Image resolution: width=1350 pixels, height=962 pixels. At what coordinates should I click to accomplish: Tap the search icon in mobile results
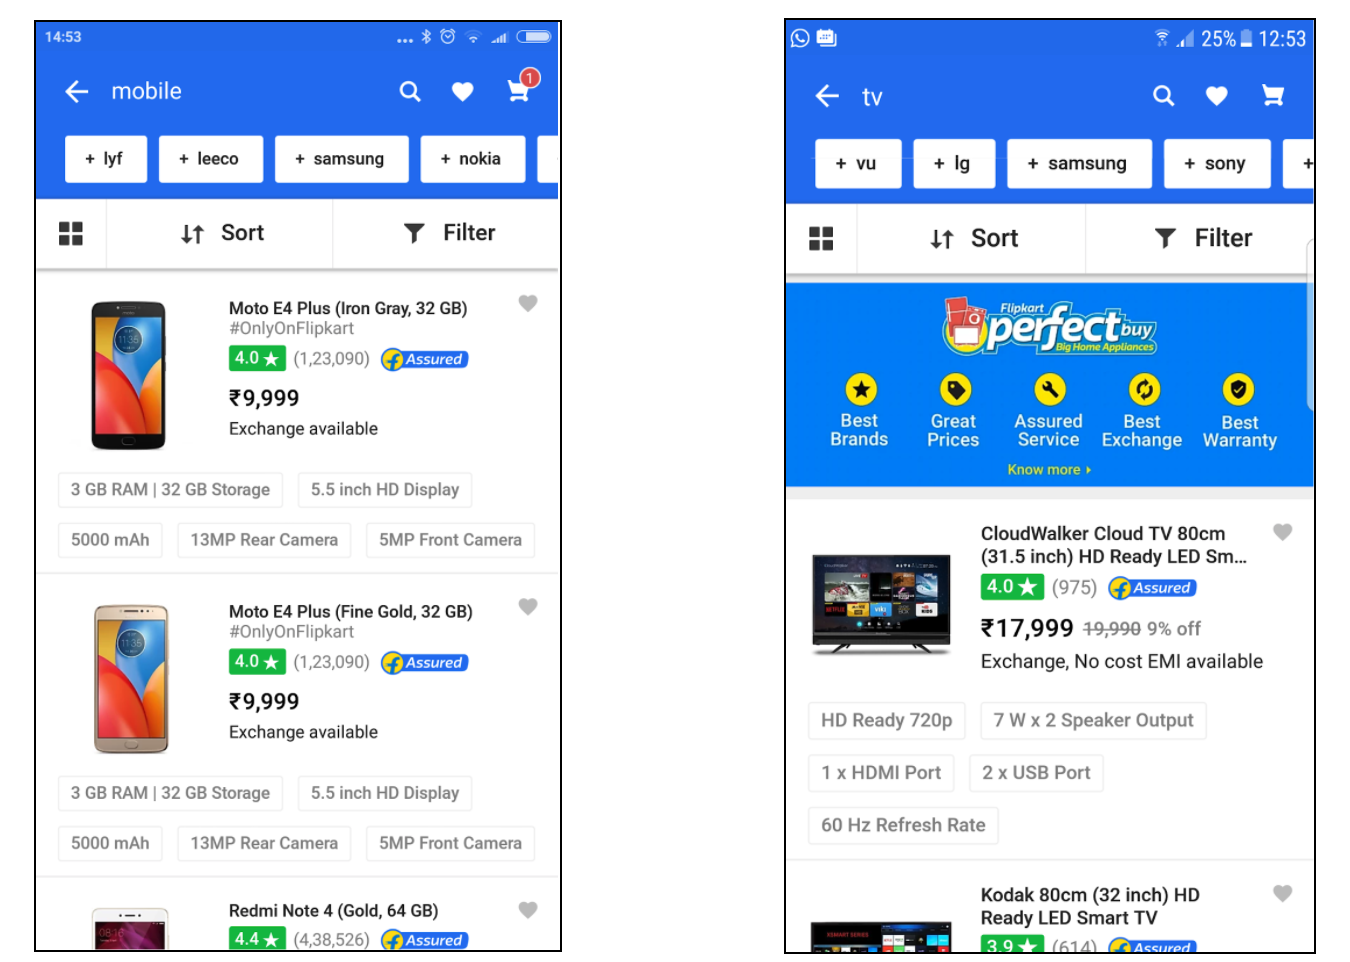click(x=410, y=91)
